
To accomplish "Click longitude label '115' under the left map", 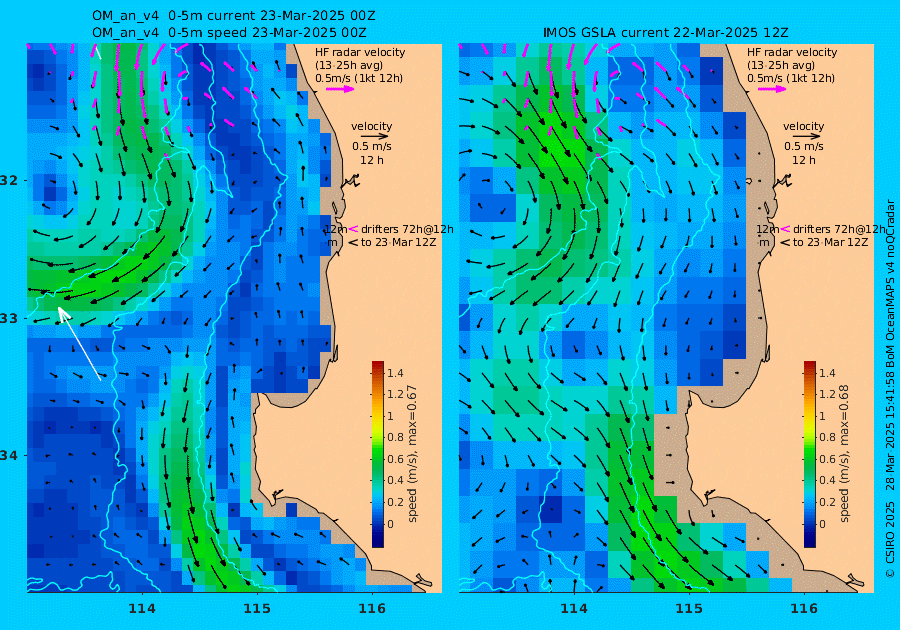I will click(257, 609).
